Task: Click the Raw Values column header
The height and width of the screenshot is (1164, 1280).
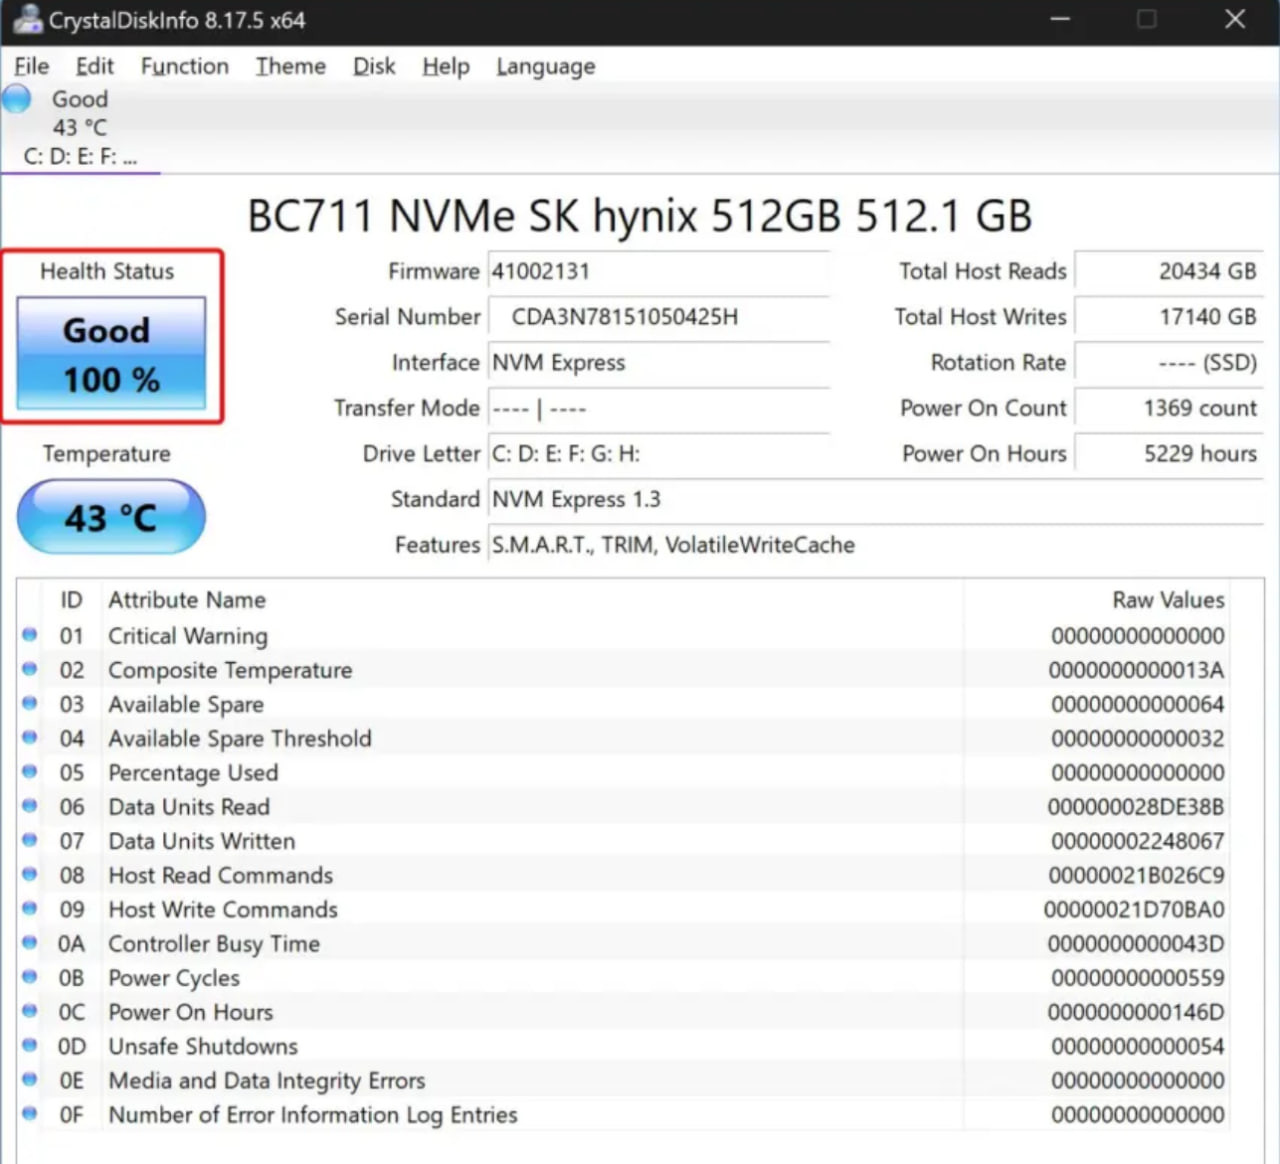Action: point(1167,600)
